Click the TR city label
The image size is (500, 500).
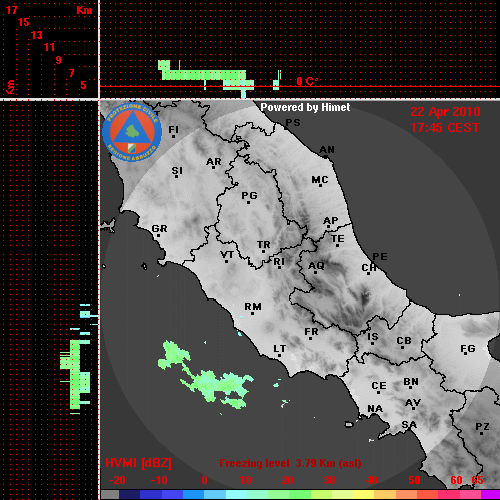[x=263, y=245]
